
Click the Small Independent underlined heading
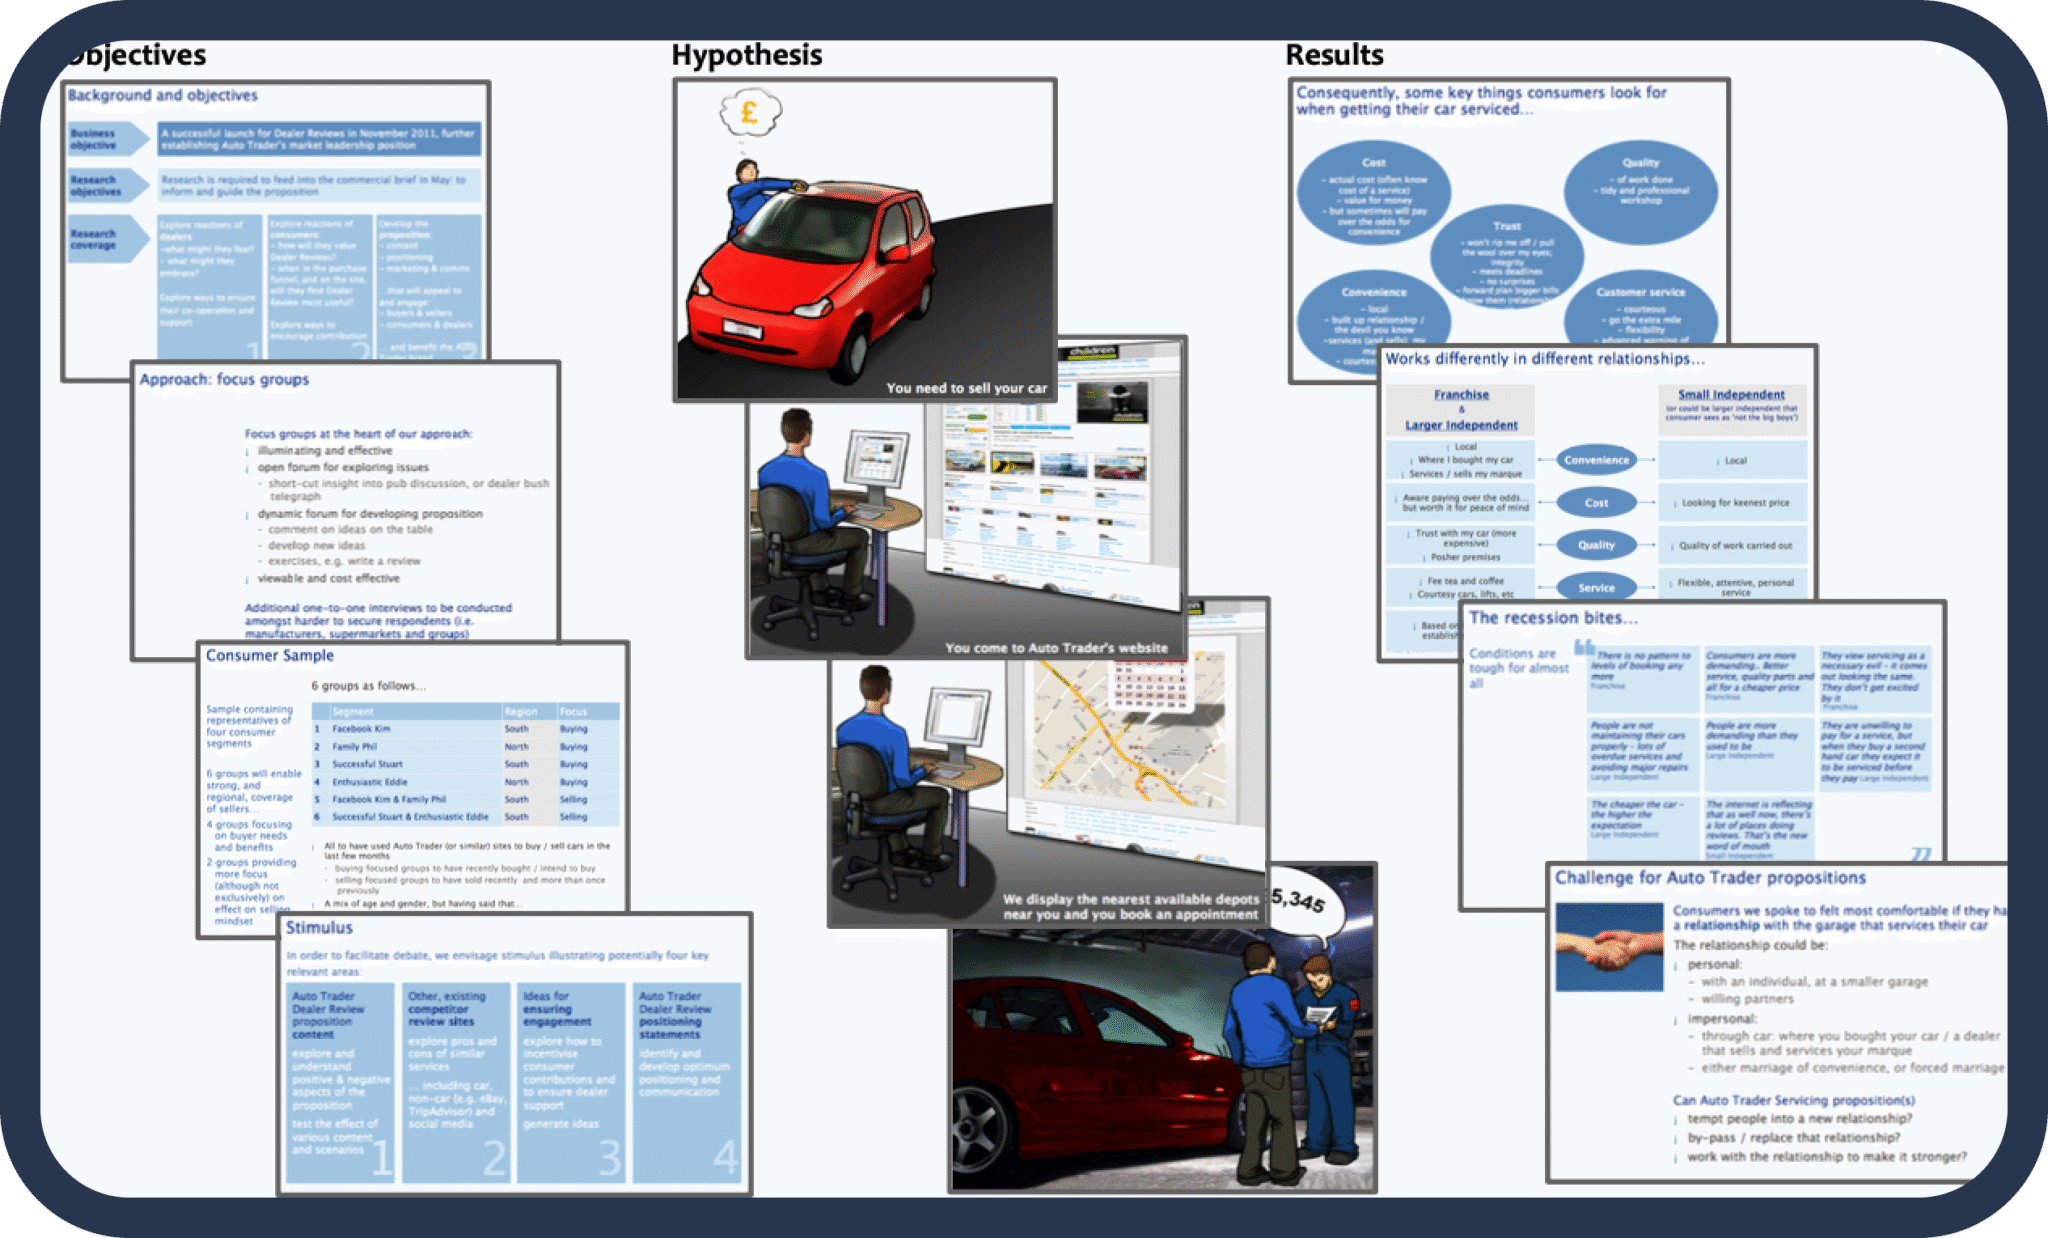point(1731,395)
